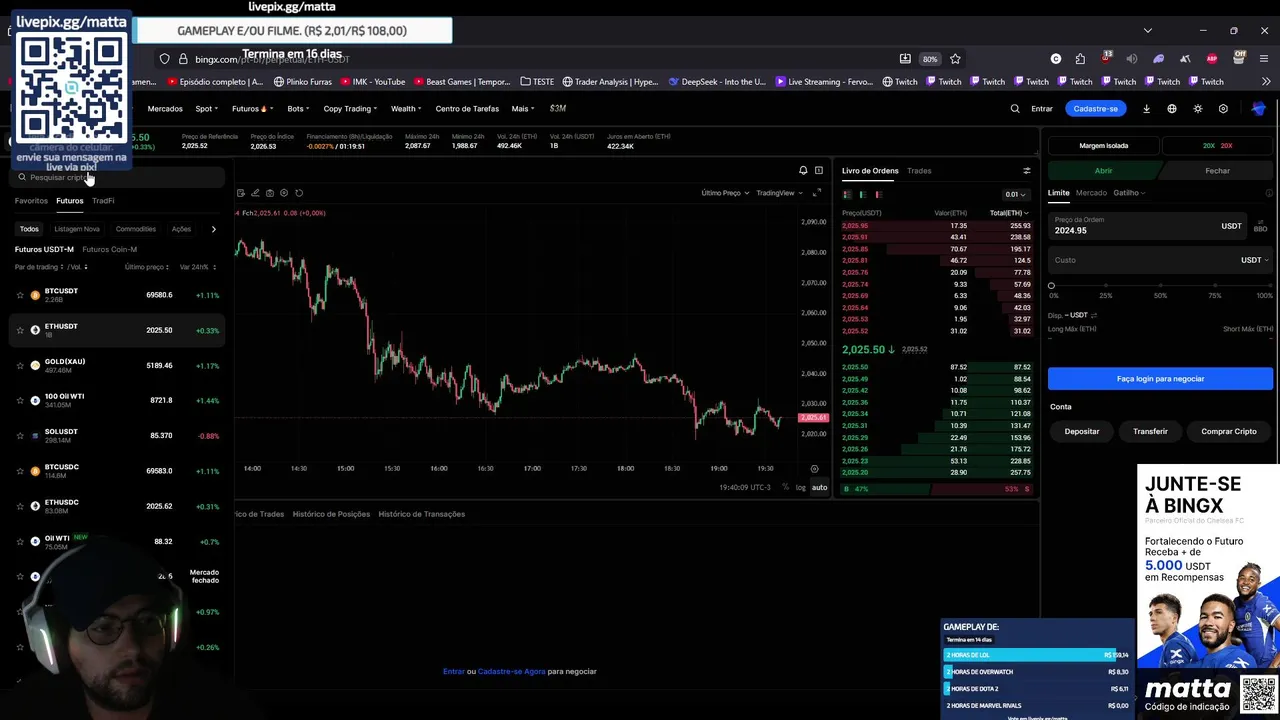
Task: Click the chart drawing pencil icon
Action: (255, 193)
